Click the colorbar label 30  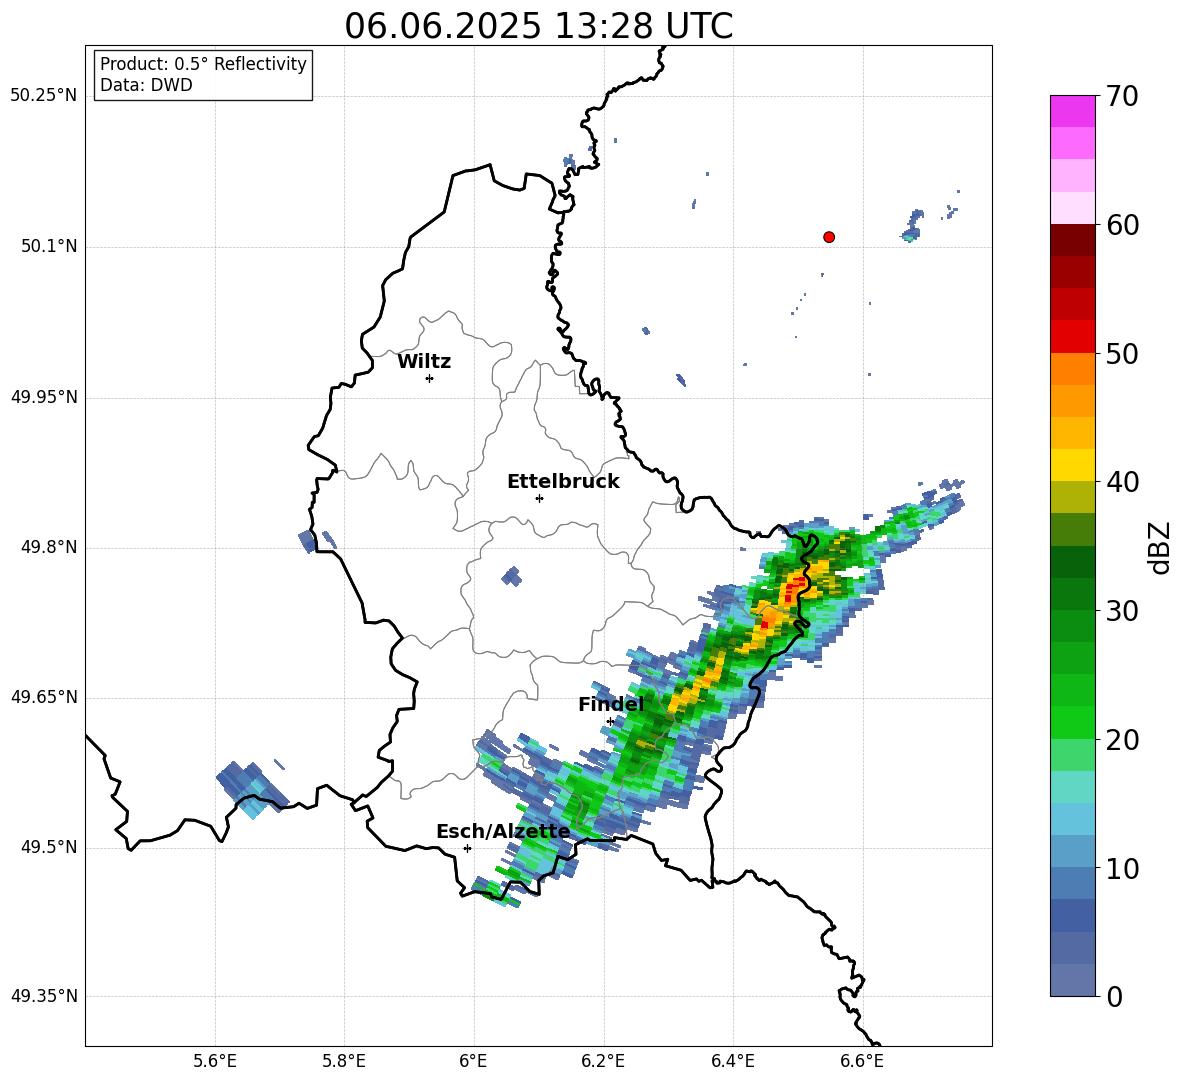(1122, 611)
